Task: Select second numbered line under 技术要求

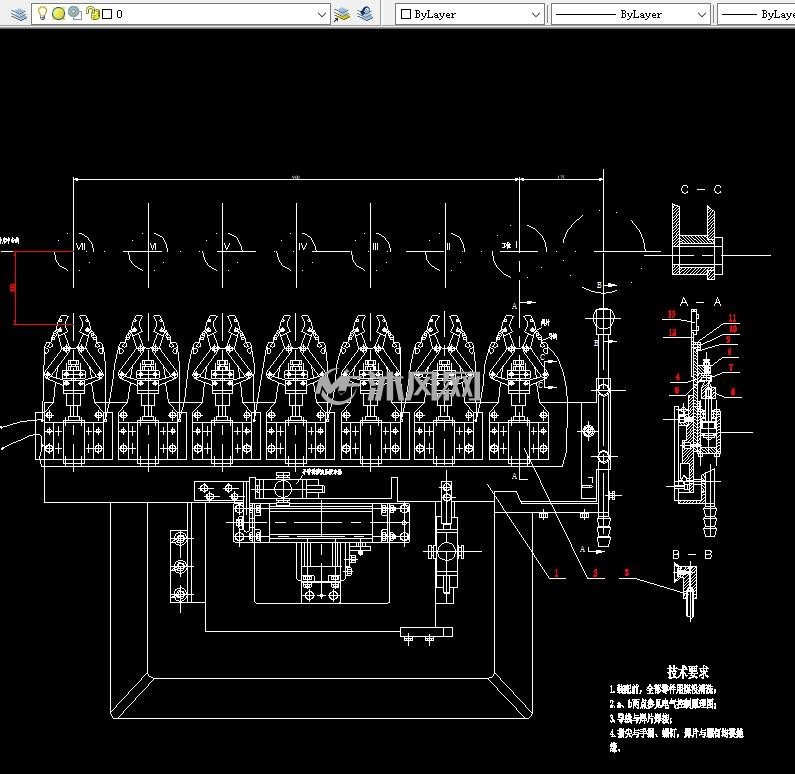Action: 663,704
